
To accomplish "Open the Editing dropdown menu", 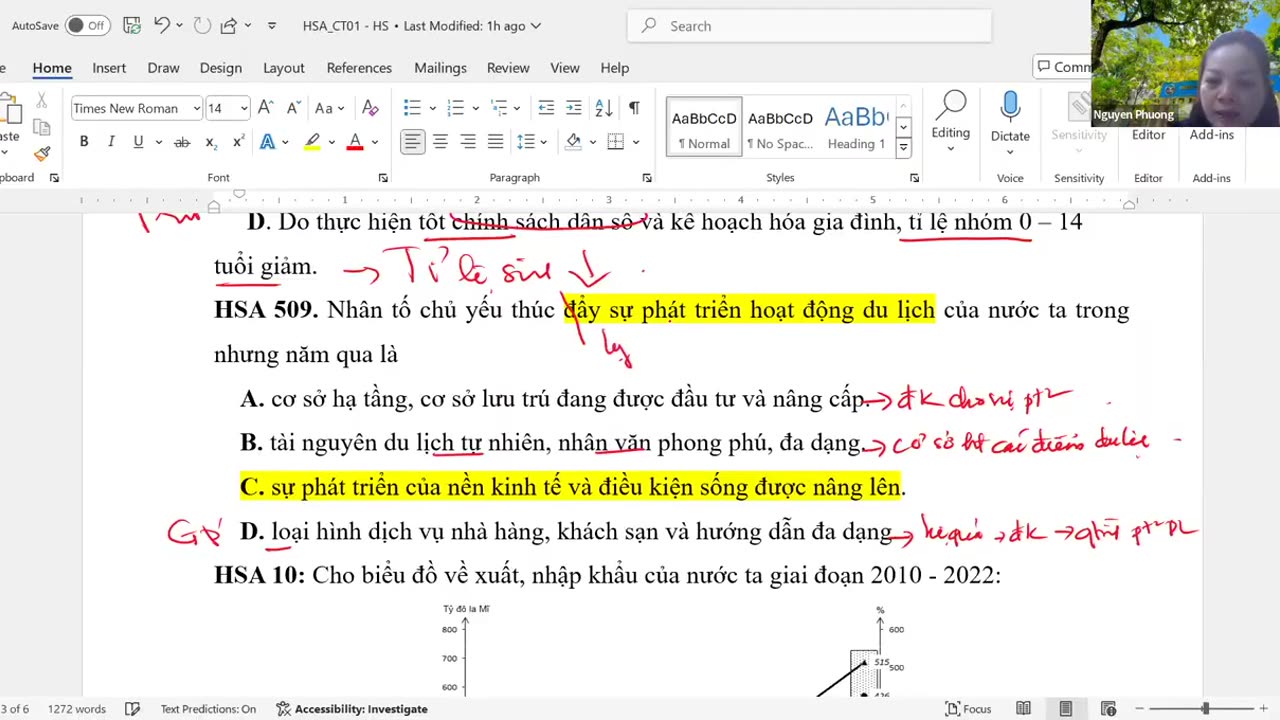I will coord(950,120).
